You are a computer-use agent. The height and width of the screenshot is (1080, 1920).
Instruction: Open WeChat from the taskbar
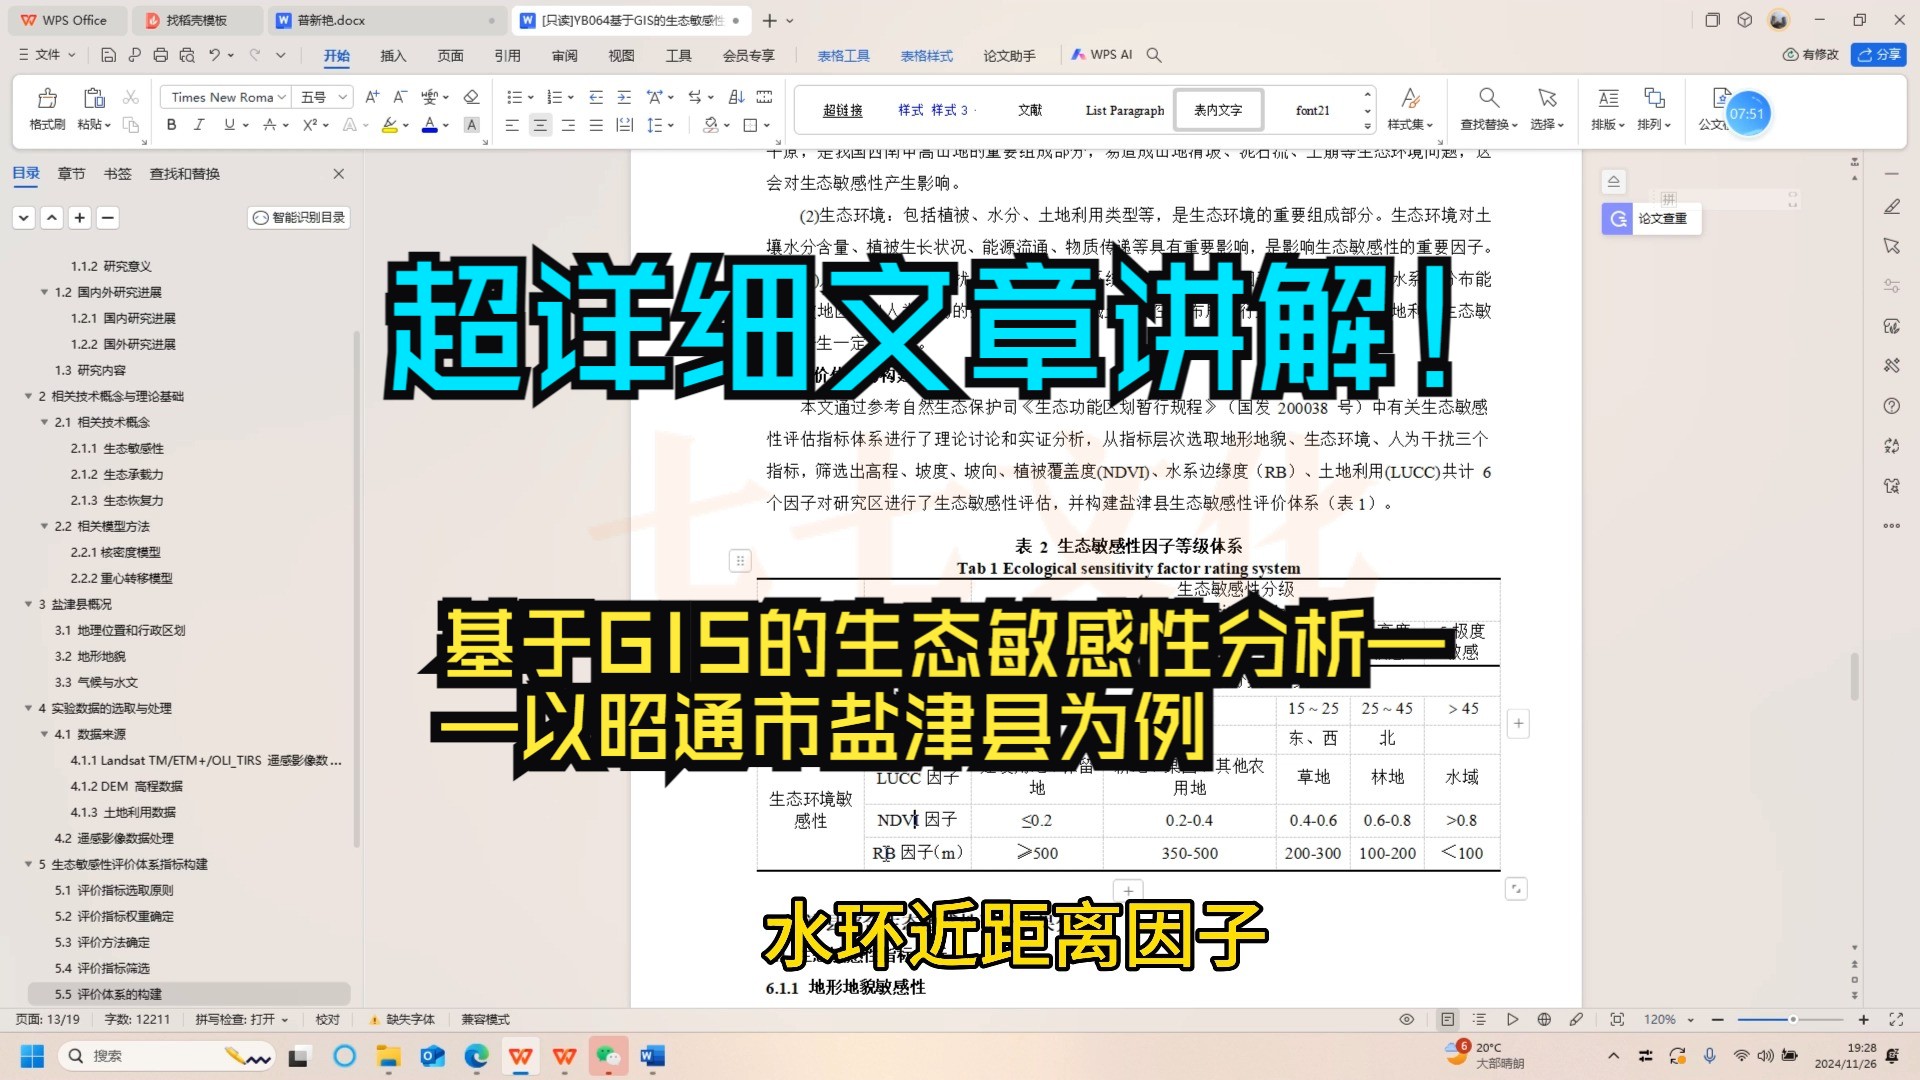pyautogui.click(x=607, y=1056)
